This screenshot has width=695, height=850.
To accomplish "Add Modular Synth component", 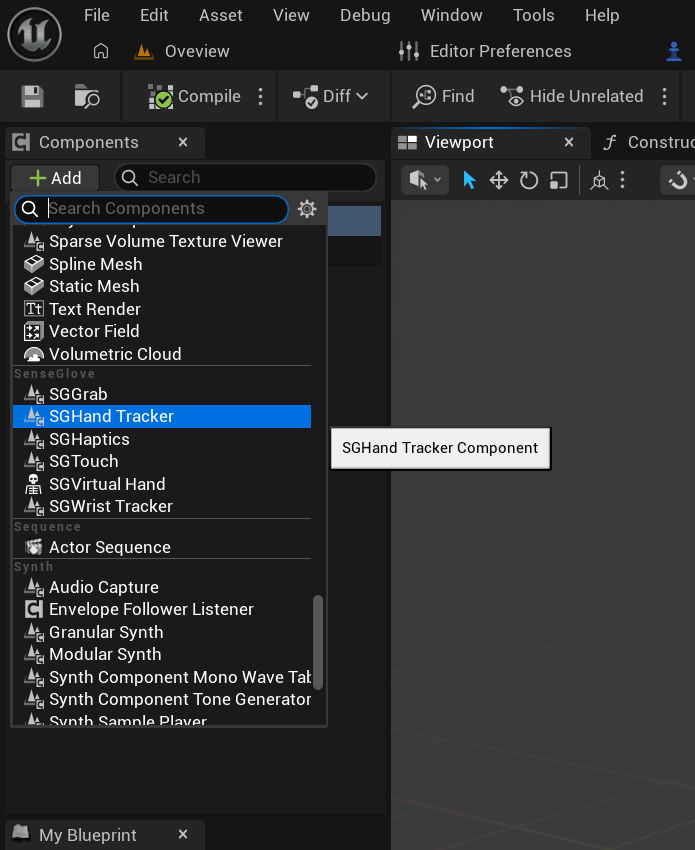I will [x=162, y=654].
